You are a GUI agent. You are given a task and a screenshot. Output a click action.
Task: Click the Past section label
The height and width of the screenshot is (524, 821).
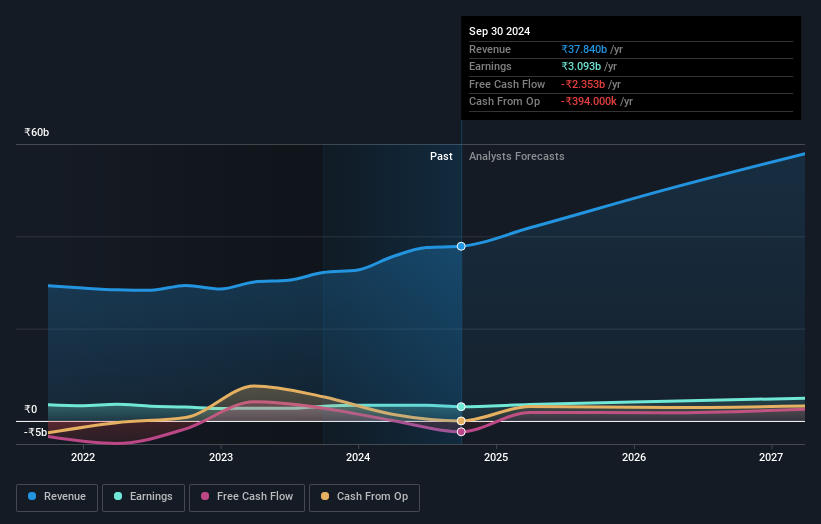(x=441, y=157)
